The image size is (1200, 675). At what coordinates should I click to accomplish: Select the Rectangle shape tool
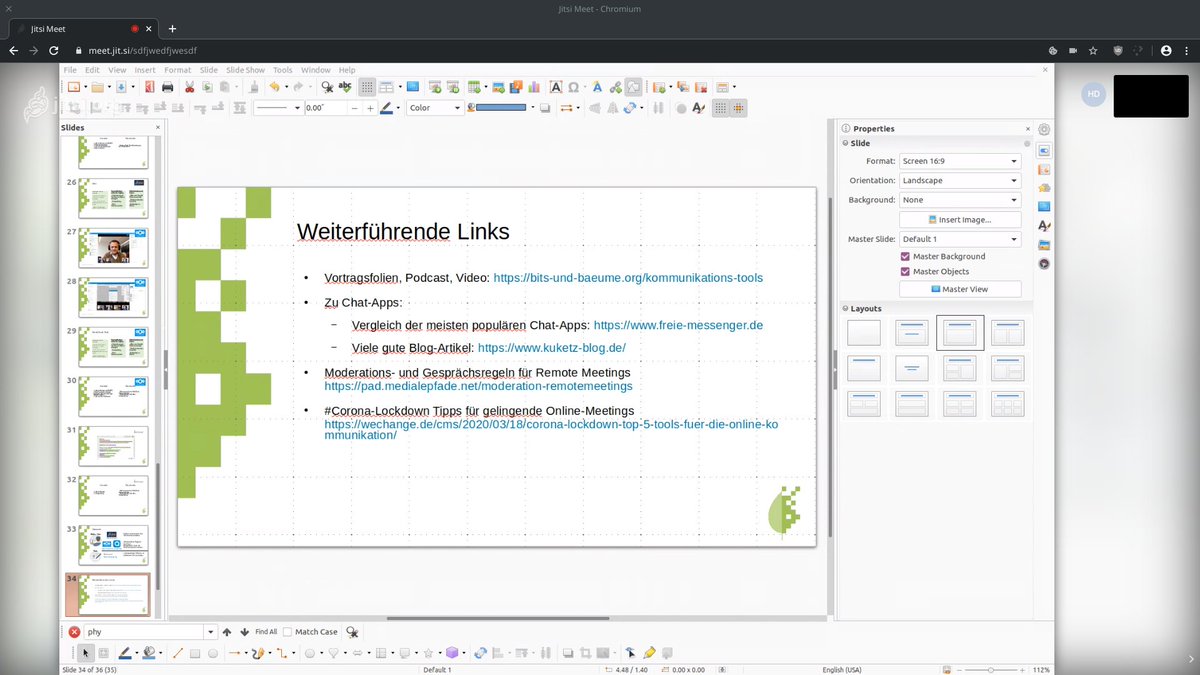pyautogui.click(x=195, y=653)
